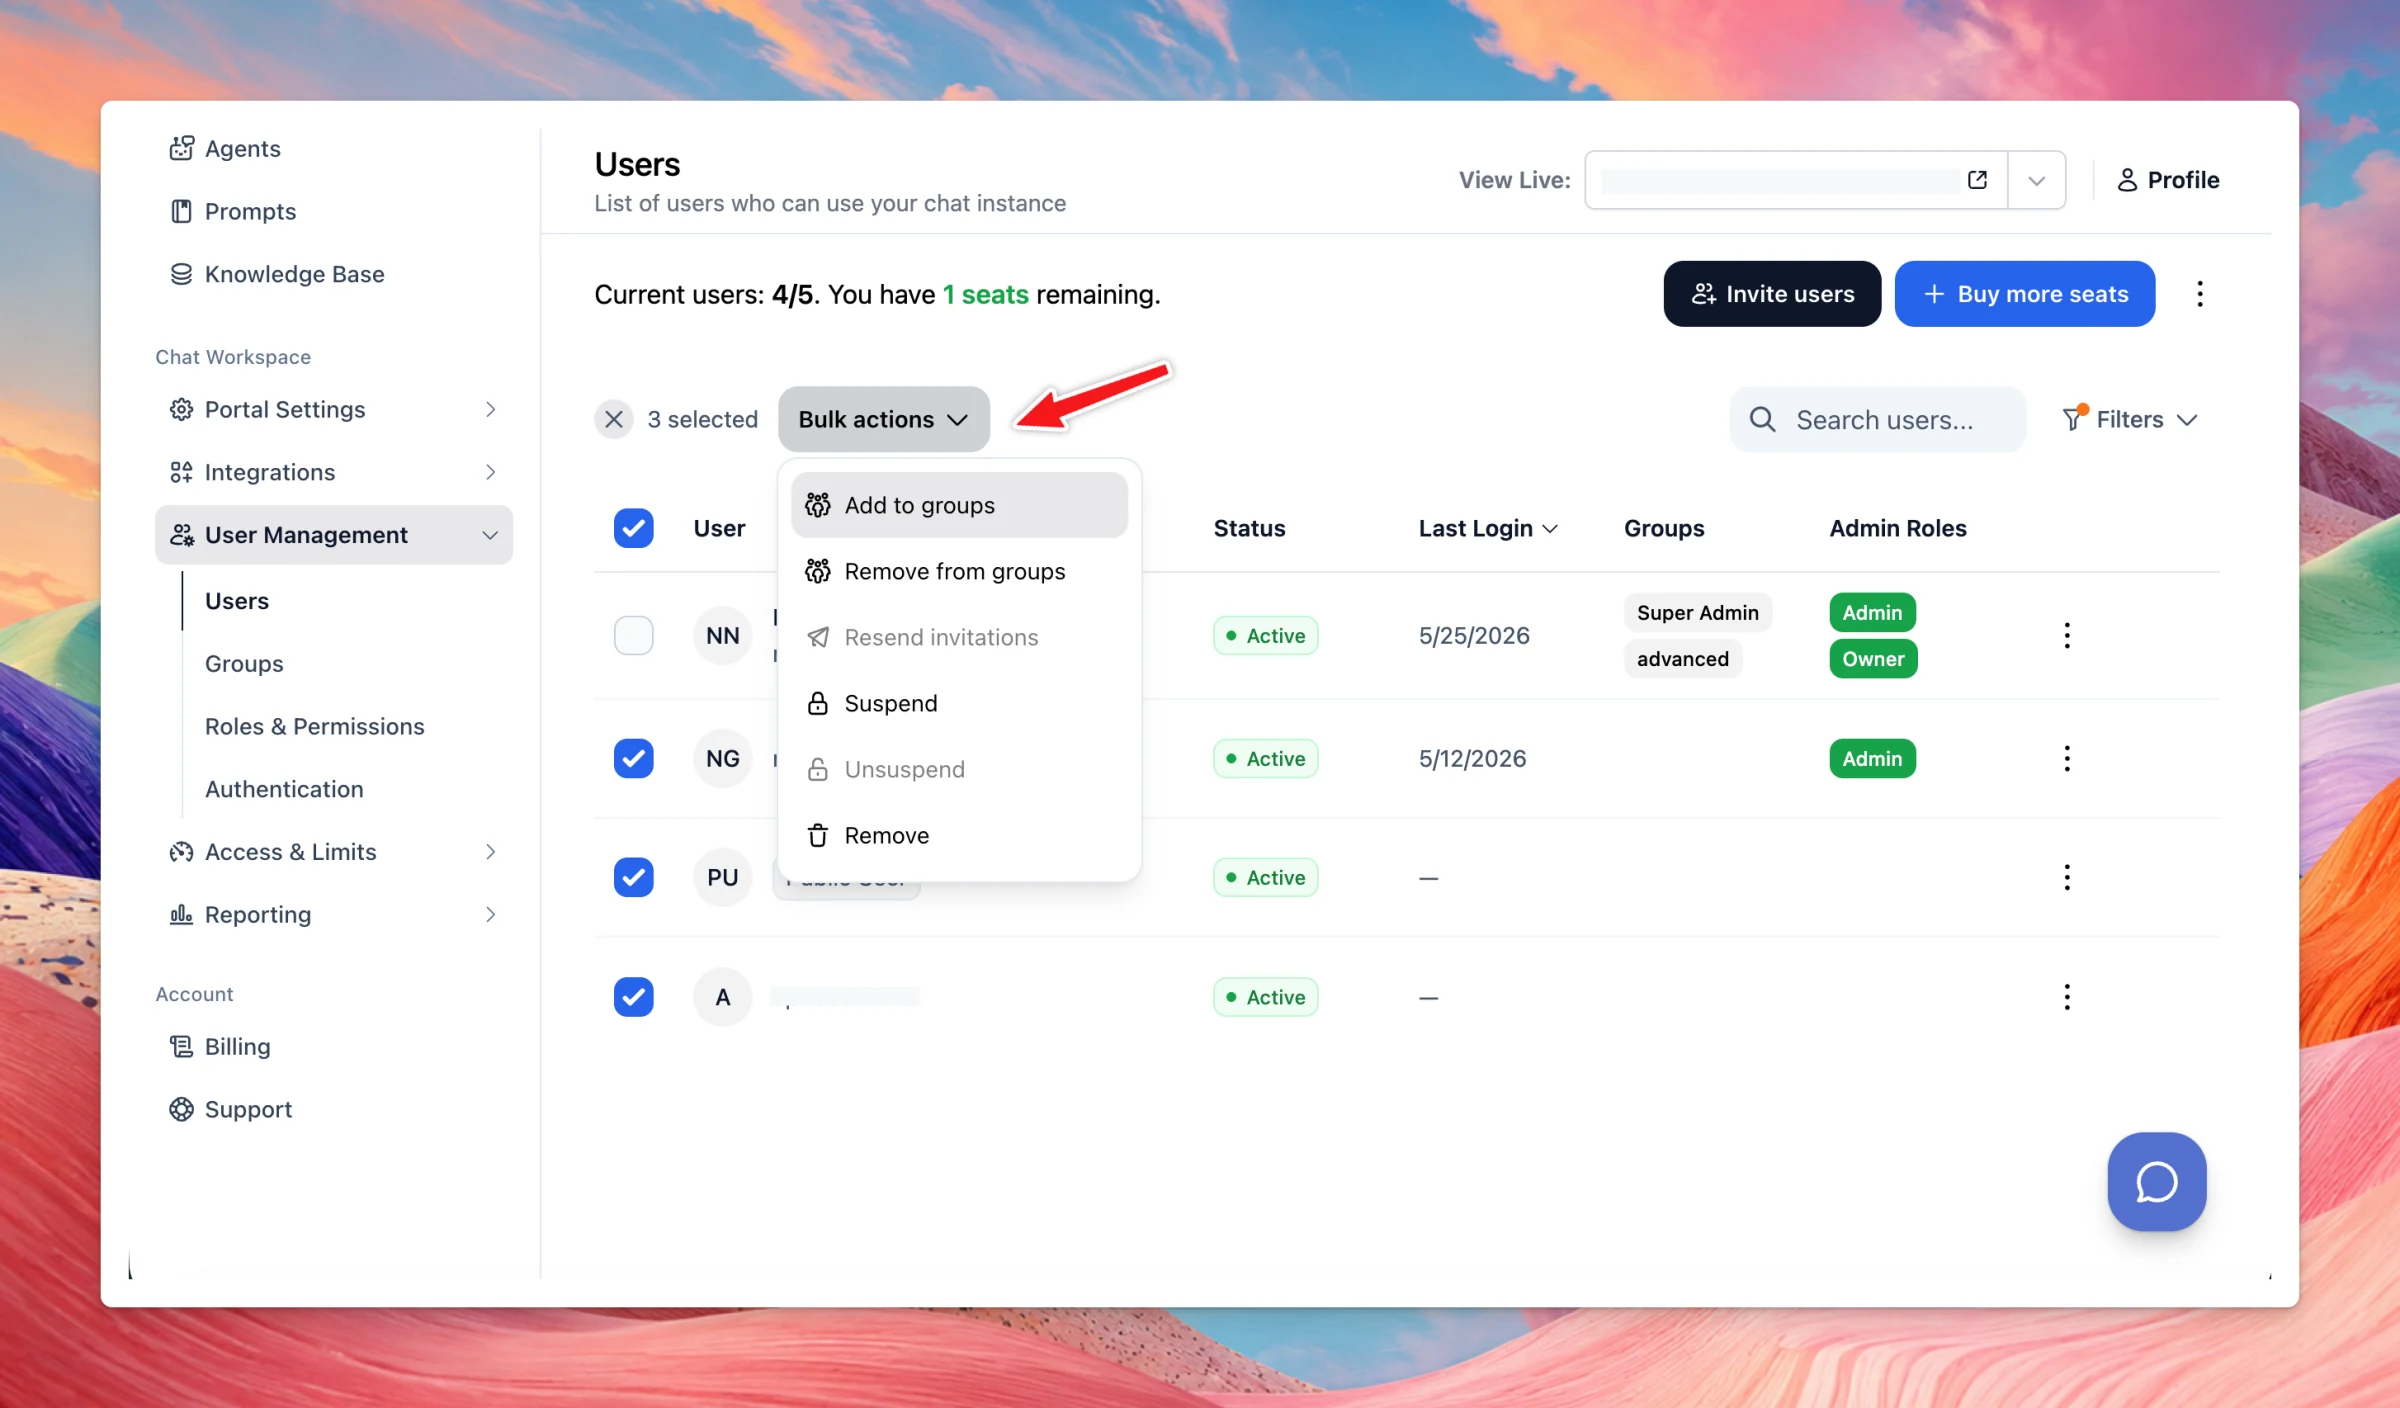2400x1408 pixels.
Task: Clear the 3 selected users with X
Action: pos(614,419)
